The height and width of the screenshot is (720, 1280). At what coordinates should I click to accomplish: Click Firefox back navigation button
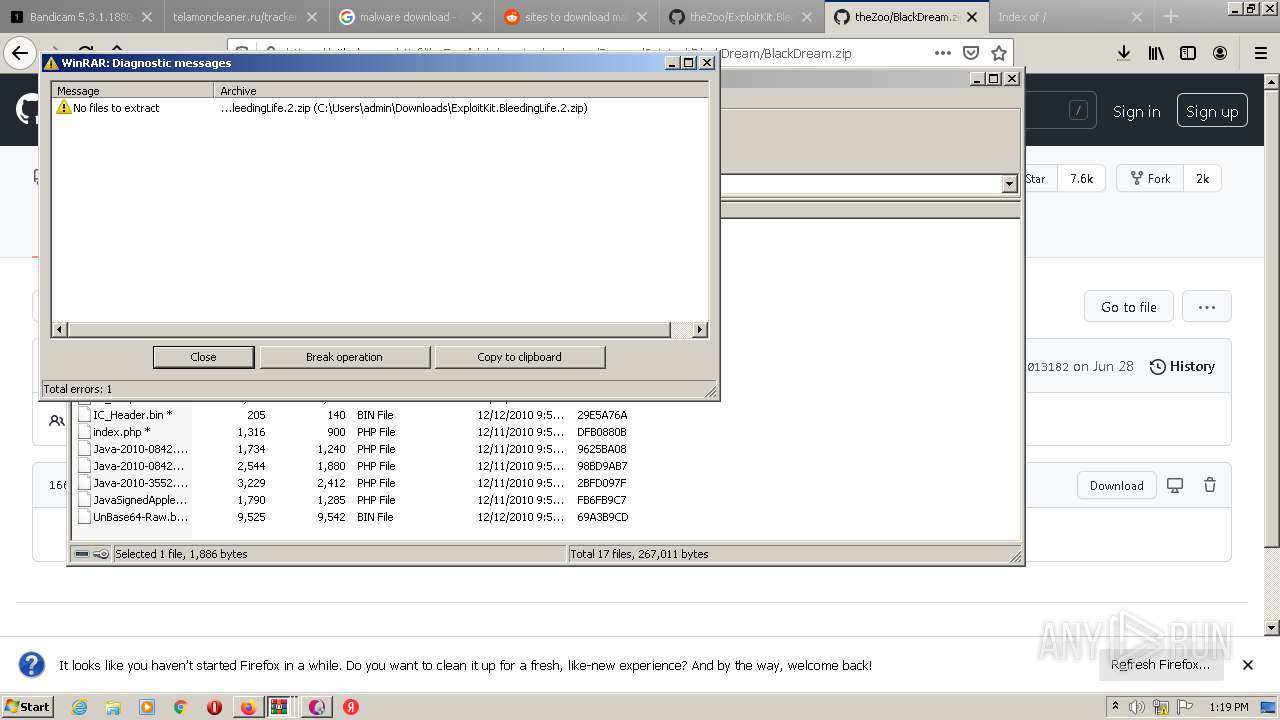(20, 53)
